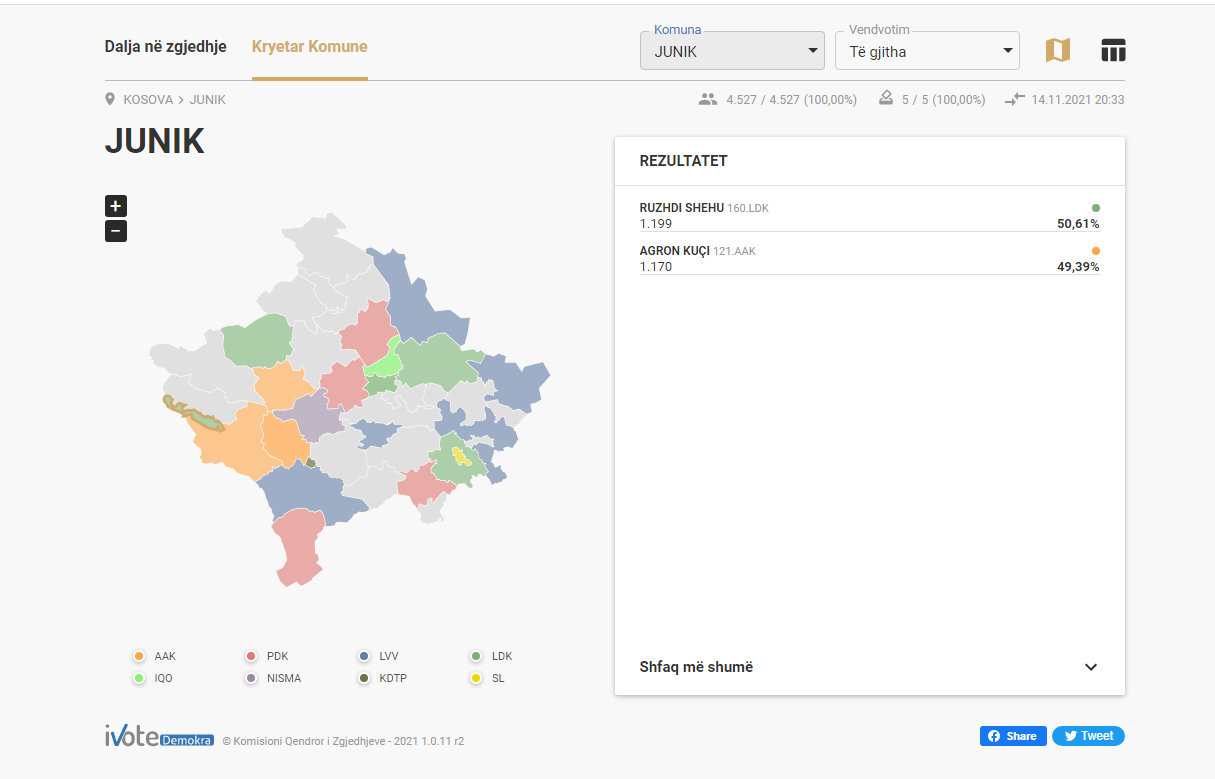This screenshot has height=779, width=1215.
Task: Click KOSOVA breadcrumb link
Action: (x=148, y=100)
